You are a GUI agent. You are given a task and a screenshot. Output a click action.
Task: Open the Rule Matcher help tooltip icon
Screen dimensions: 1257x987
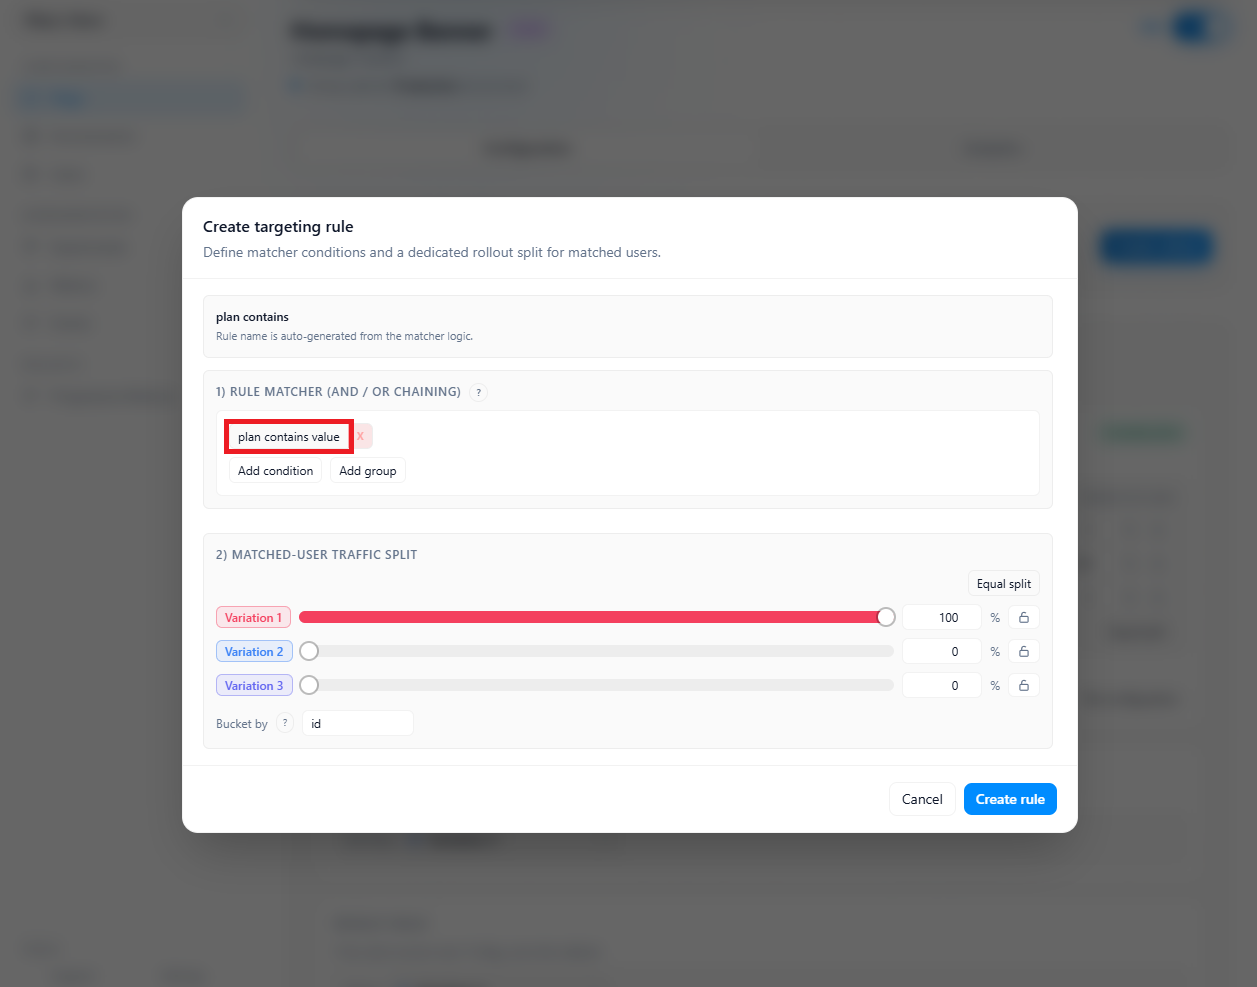click(x=478, y=392)
